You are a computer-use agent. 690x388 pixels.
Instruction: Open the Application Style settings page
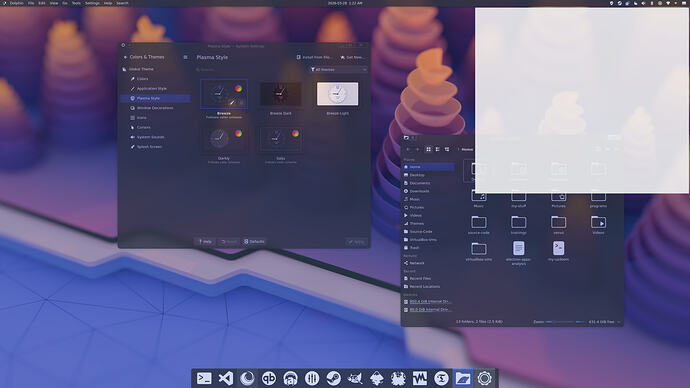(x=155, y=88)
